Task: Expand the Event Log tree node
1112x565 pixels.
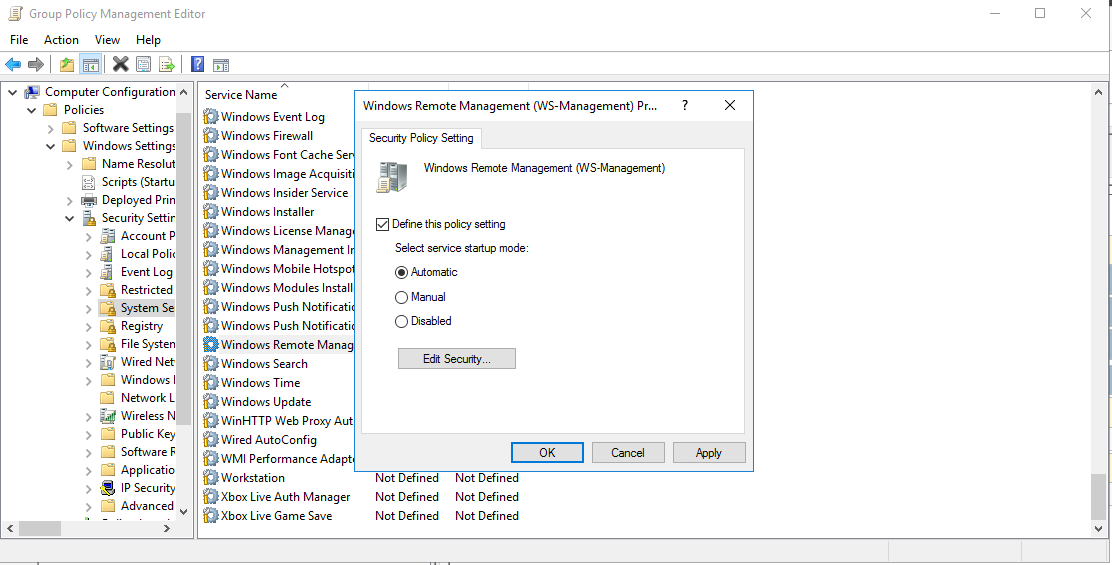Action: (89, 273)
